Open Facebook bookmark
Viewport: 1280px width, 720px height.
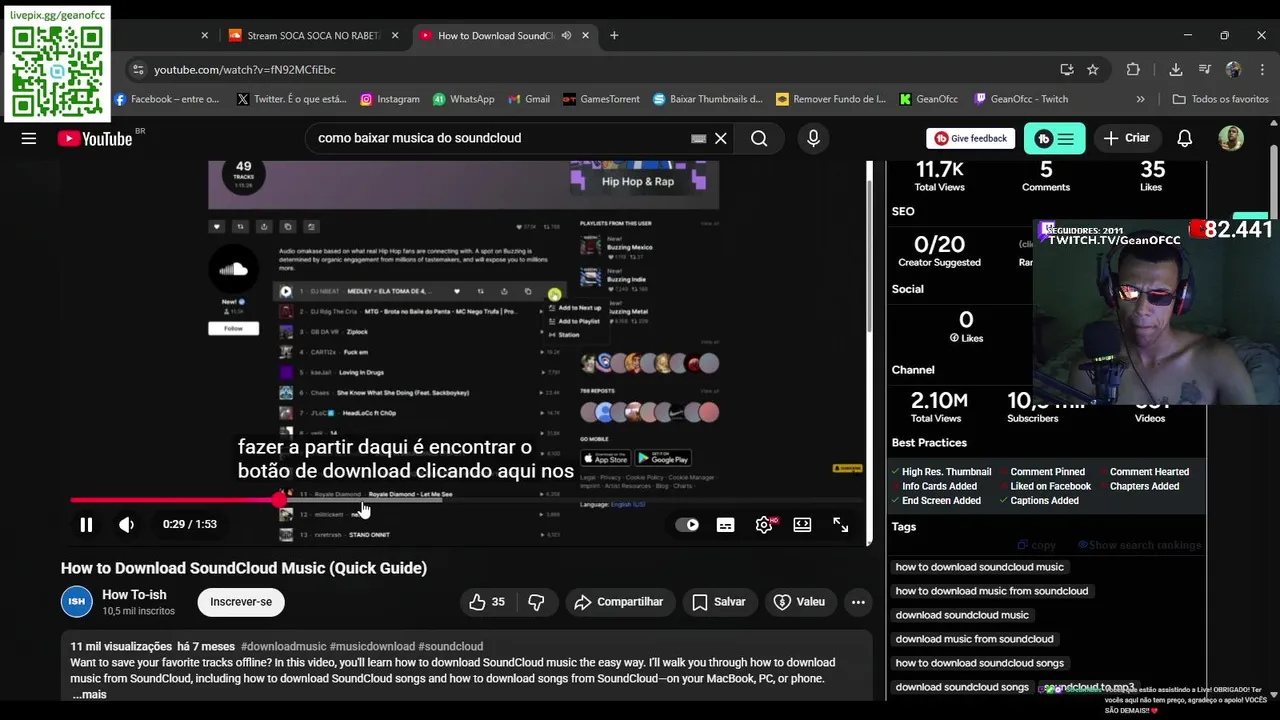[166, 99]
